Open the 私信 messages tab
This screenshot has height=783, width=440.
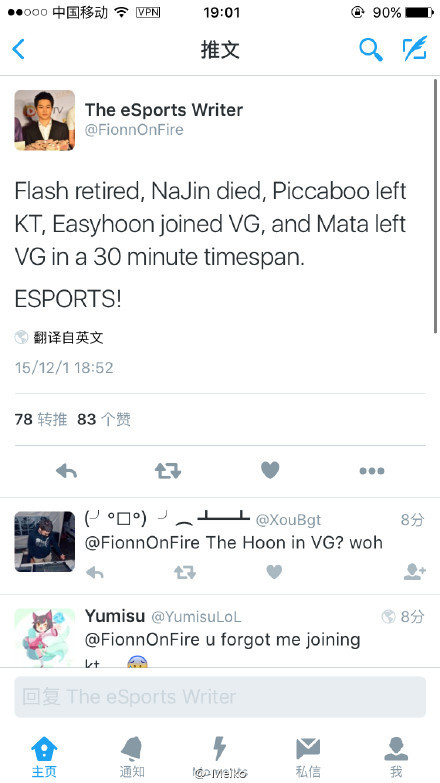(308, 756)
